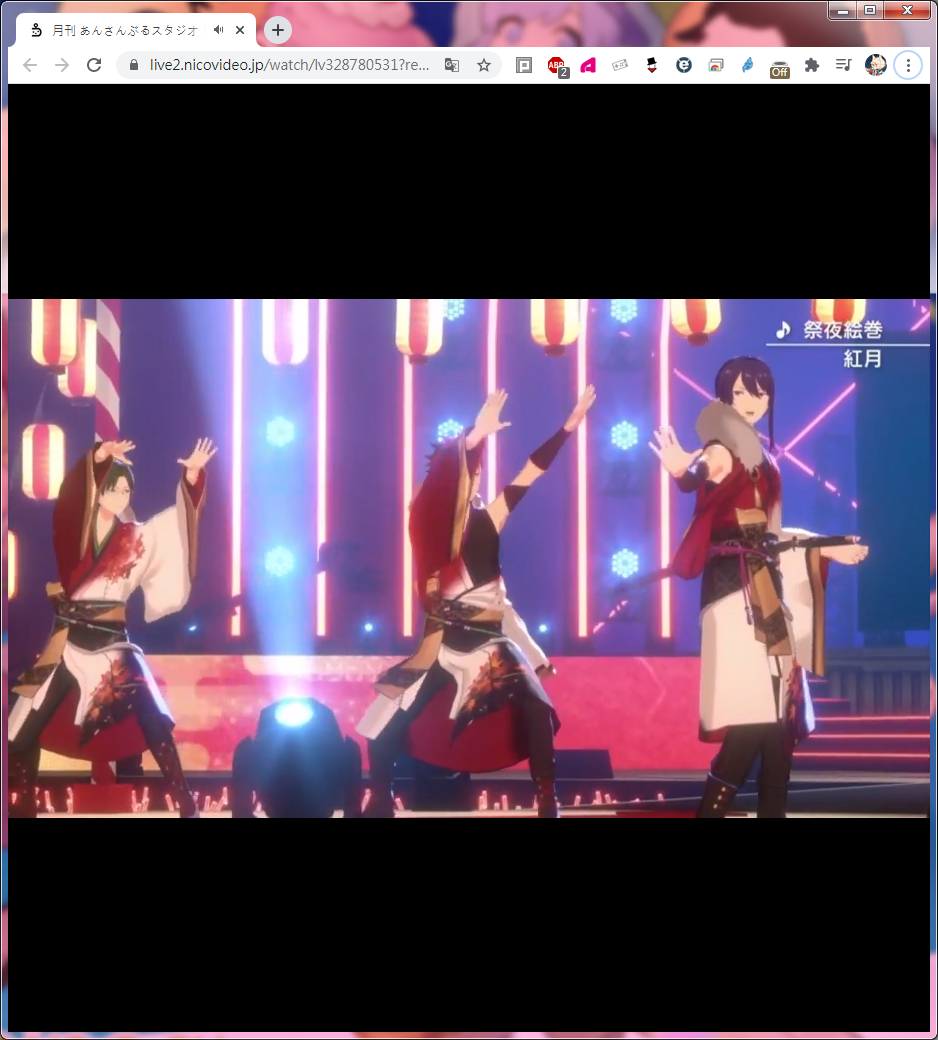Click the unit name 紅月

862,359
